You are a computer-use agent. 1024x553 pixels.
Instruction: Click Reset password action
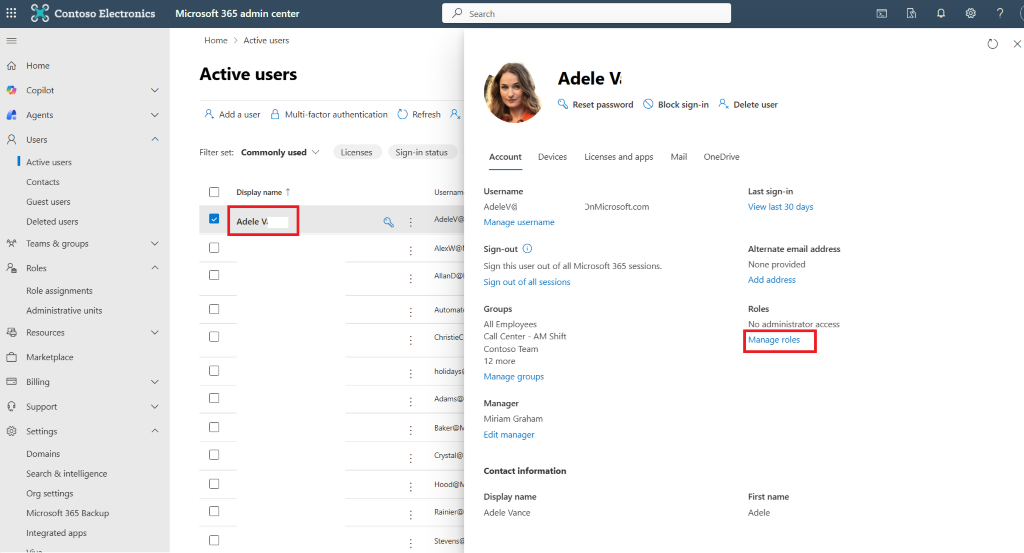[x=596, y=104]
